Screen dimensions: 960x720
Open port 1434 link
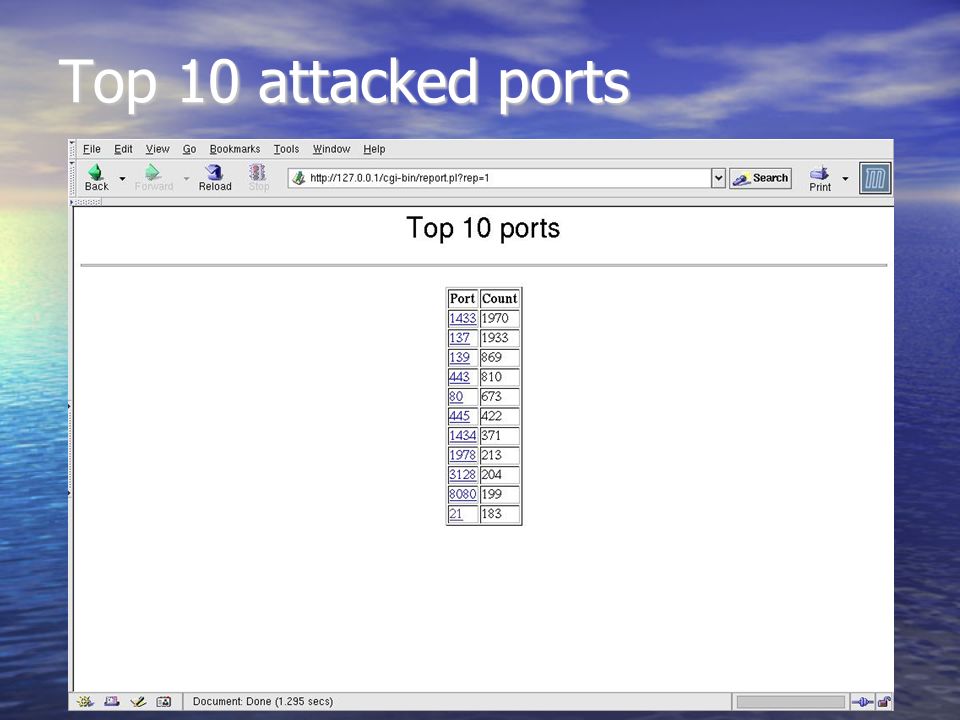click(462, 435)
